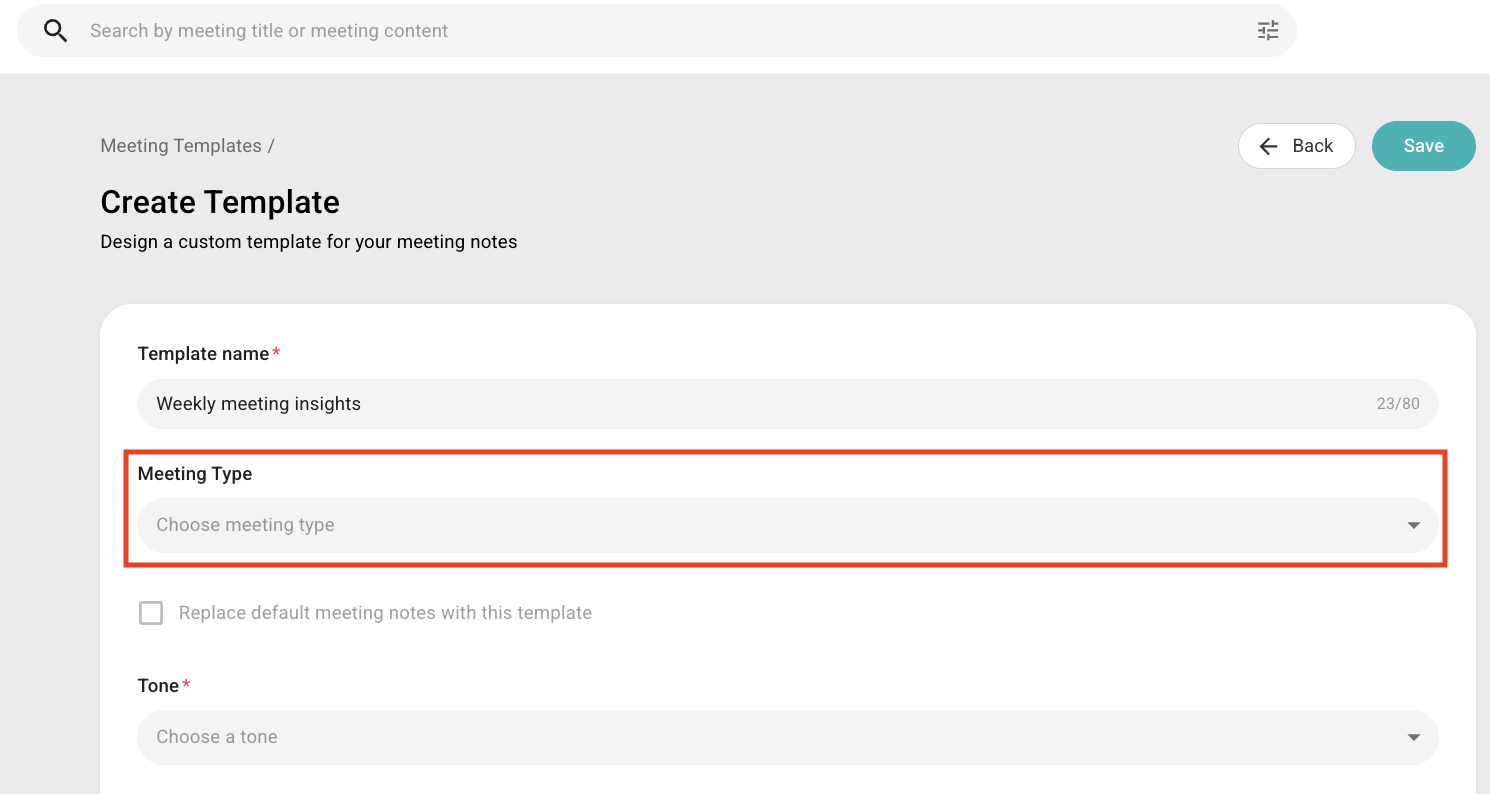Click the left arrow in Back button
The height and width of the screenshot is (794, 1490).
coord(1269,146)
